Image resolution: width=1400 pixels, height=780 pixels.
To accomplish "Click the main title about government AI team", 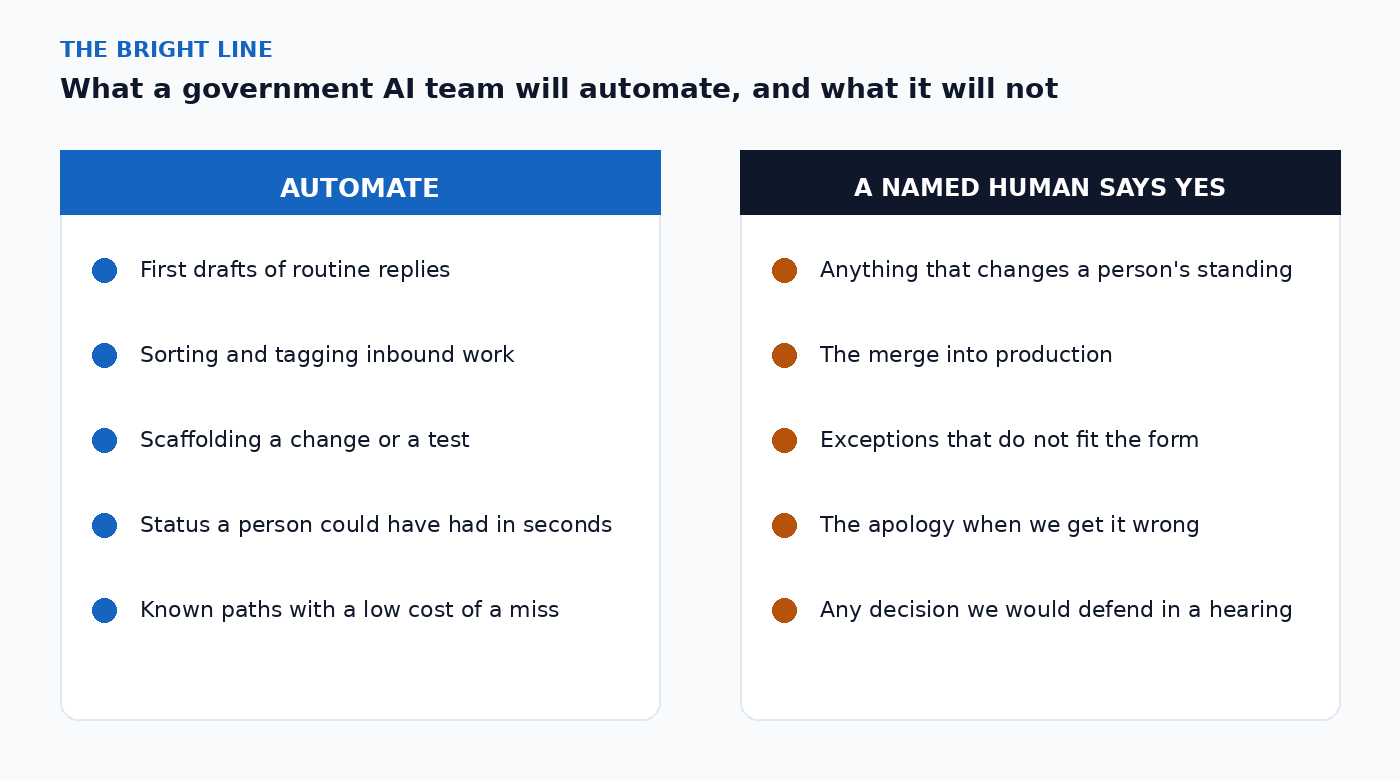I will click(x=559, y=89).
